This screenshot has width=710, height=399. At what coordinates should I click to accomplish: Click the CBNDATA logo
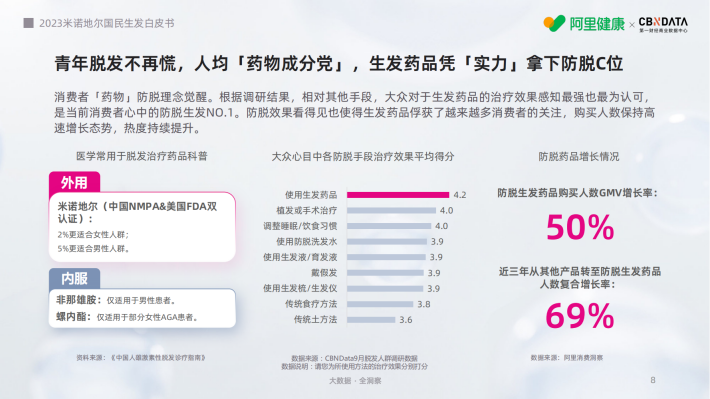[x=663, y=24]
